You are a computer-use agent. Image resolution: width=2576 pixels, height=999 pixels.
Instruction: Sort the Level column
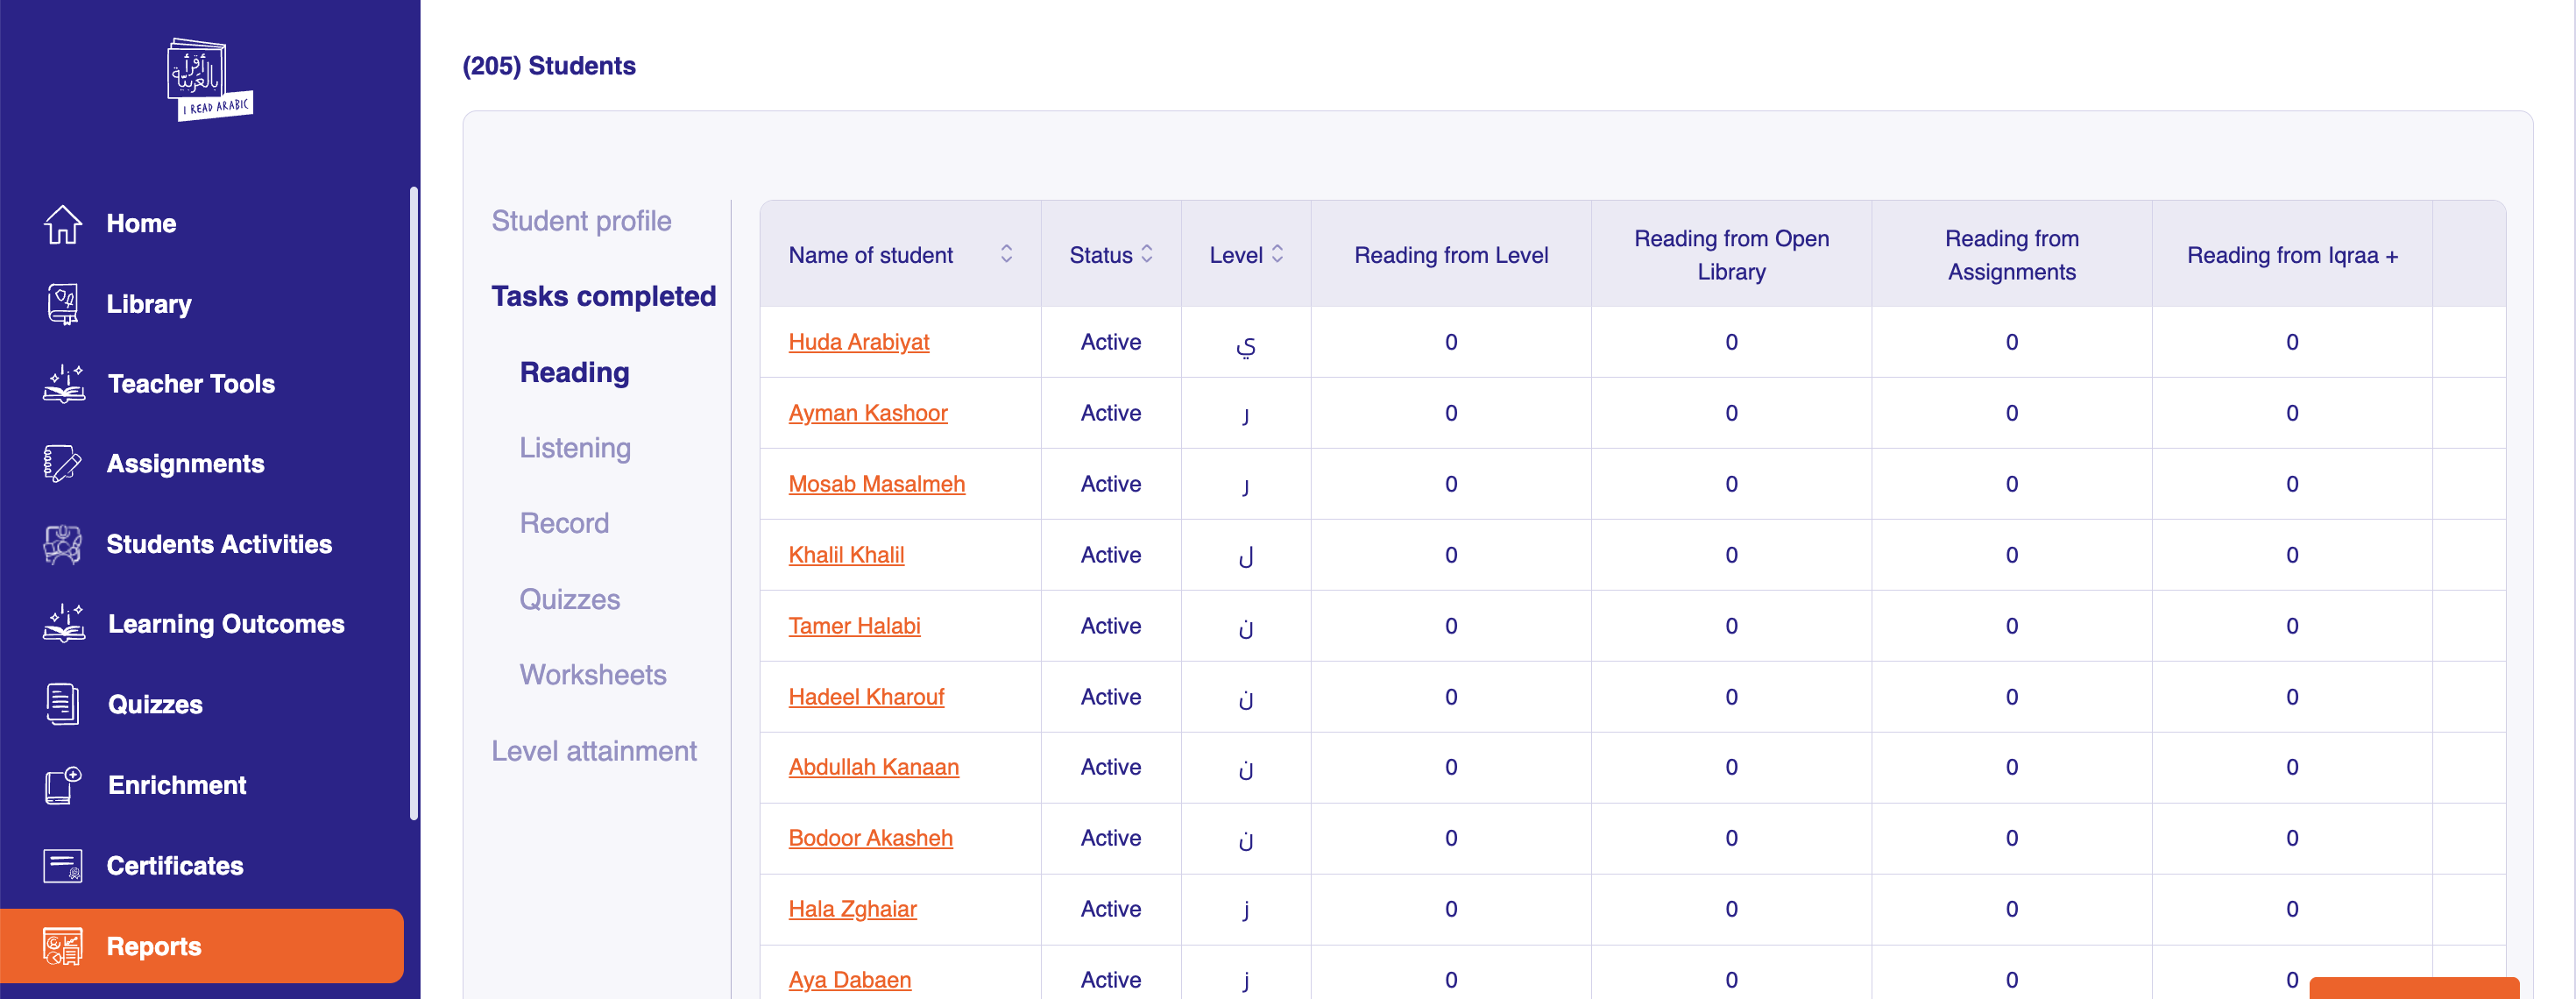pyautogui.click(x=1277, y=255)
